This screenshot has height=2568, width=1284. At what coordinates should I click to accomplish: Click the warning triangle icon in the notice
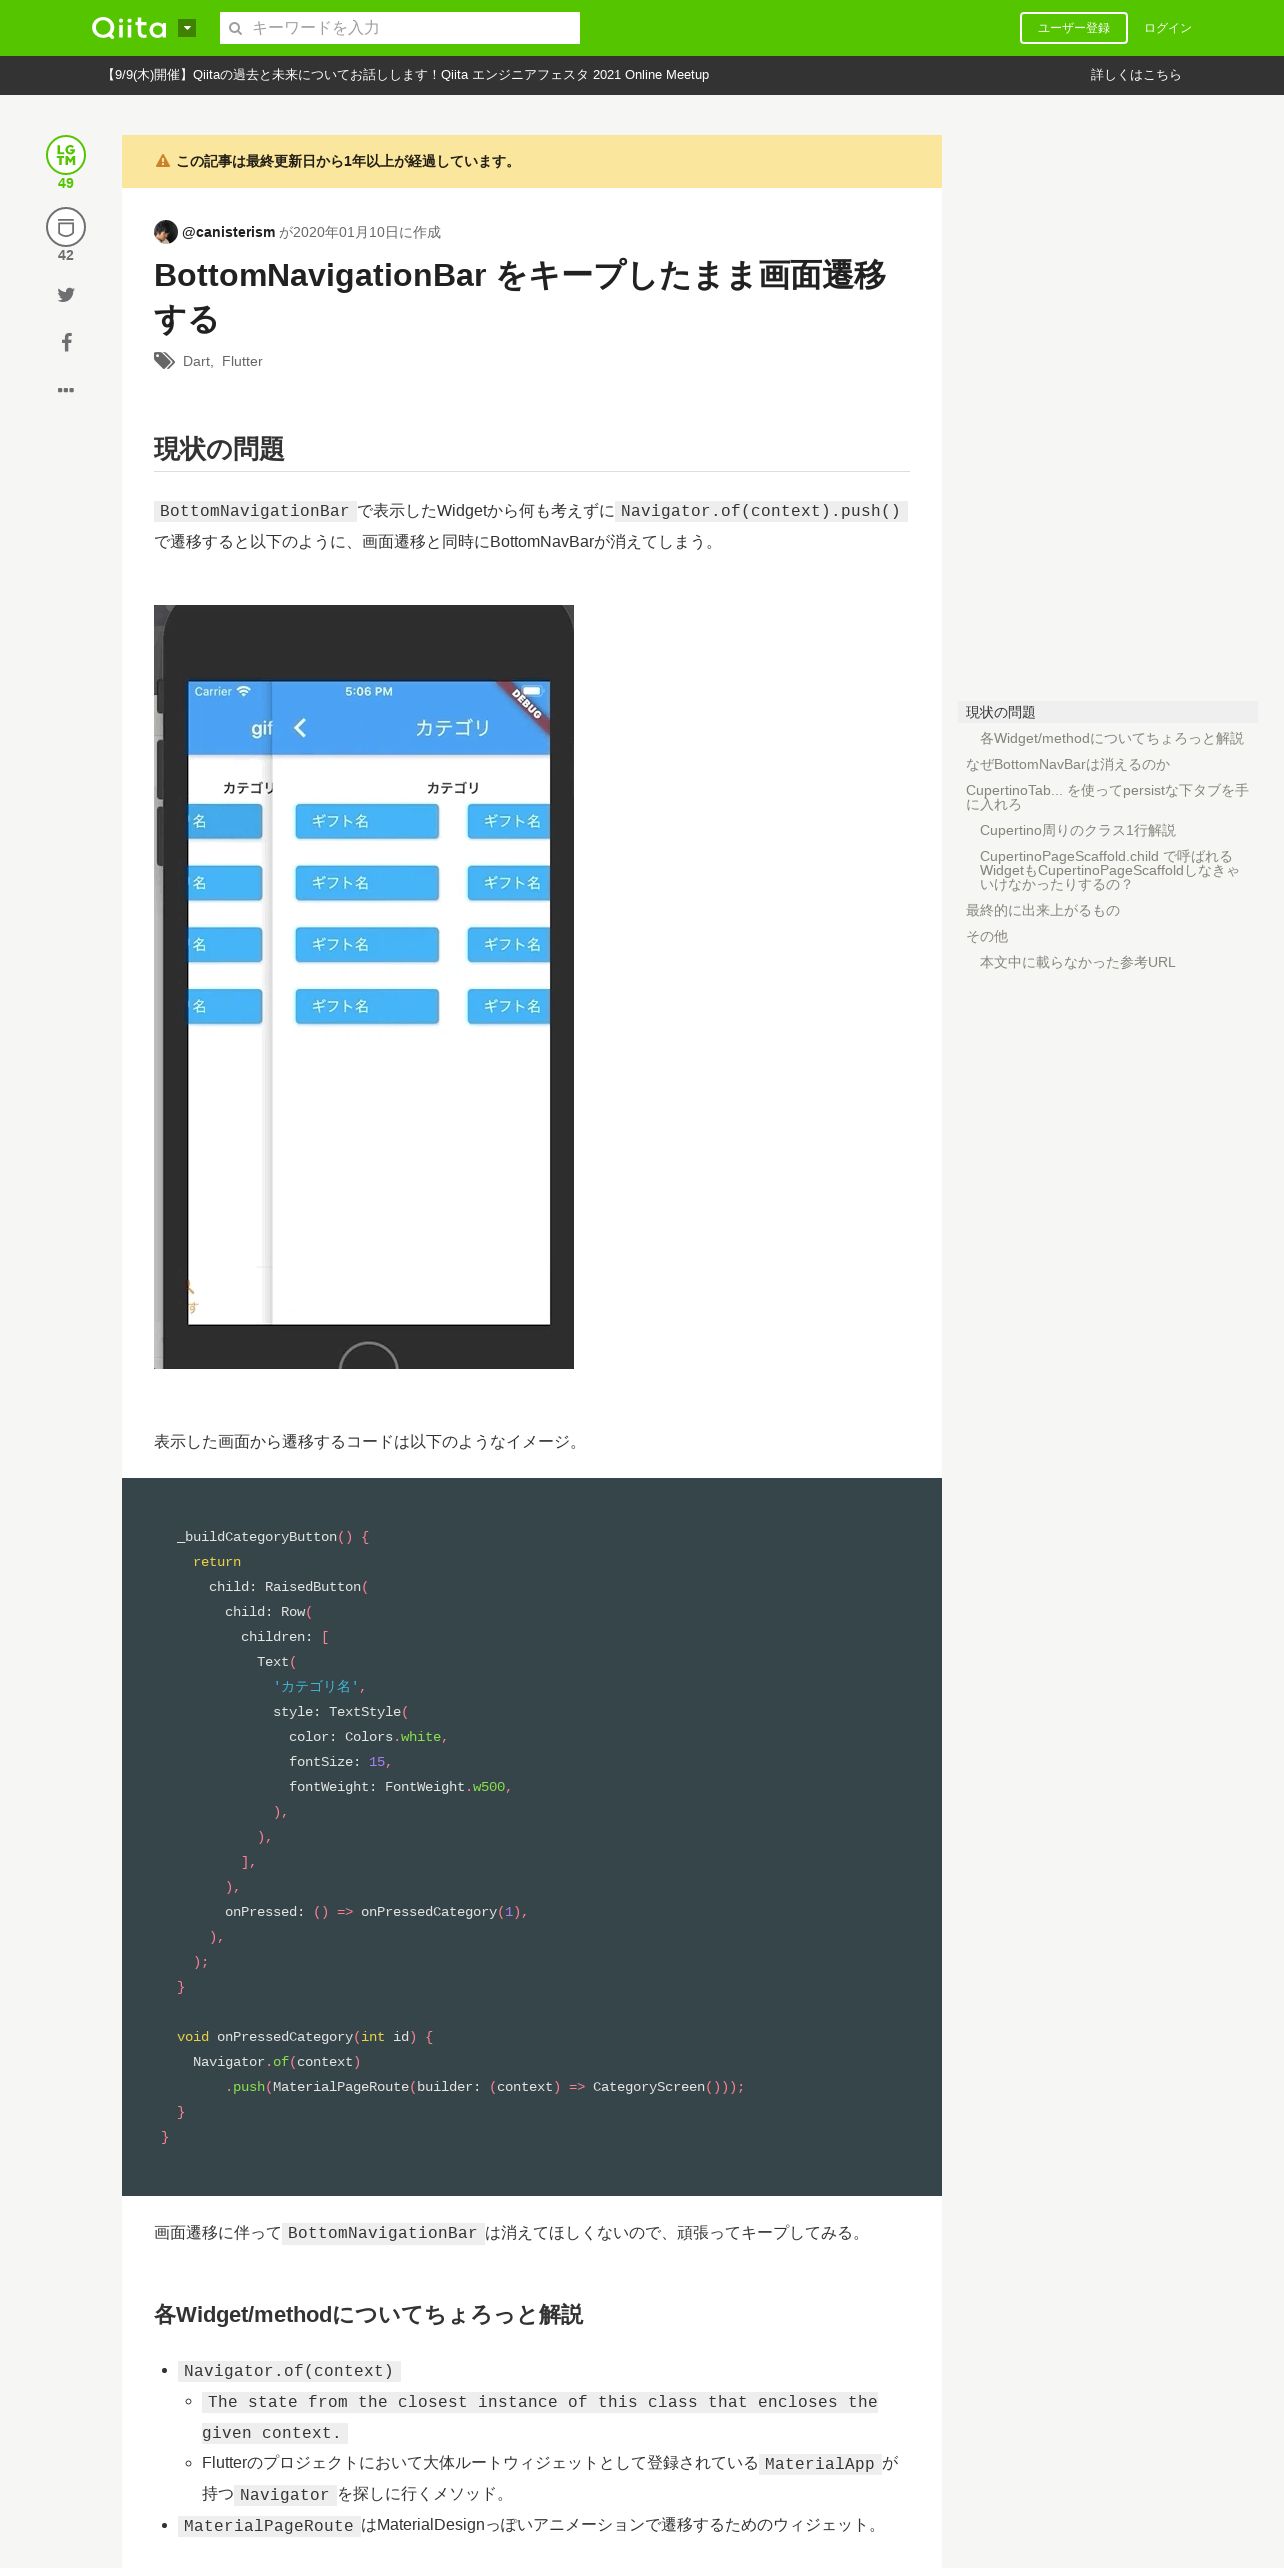pyautogui.click(x=163, y=161)
